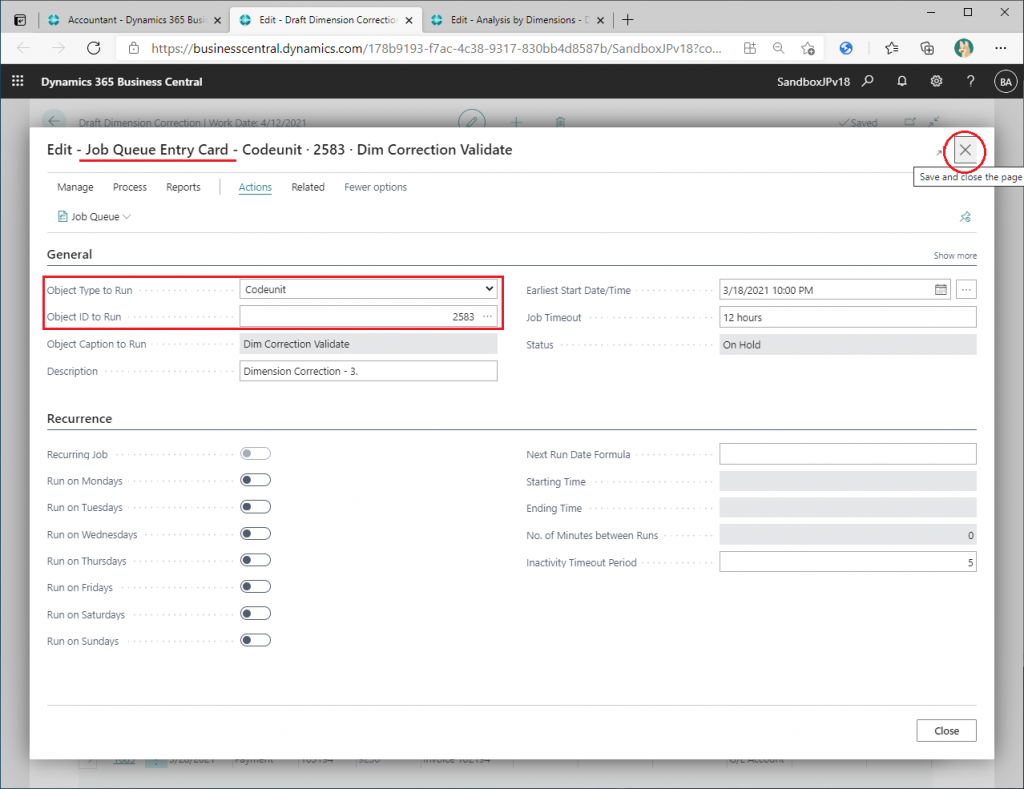Close the Draft Dimension Correction browser tab
The width and height of the screenshot is (1024, 789).
pyautogui.click(x=409, y=20)
